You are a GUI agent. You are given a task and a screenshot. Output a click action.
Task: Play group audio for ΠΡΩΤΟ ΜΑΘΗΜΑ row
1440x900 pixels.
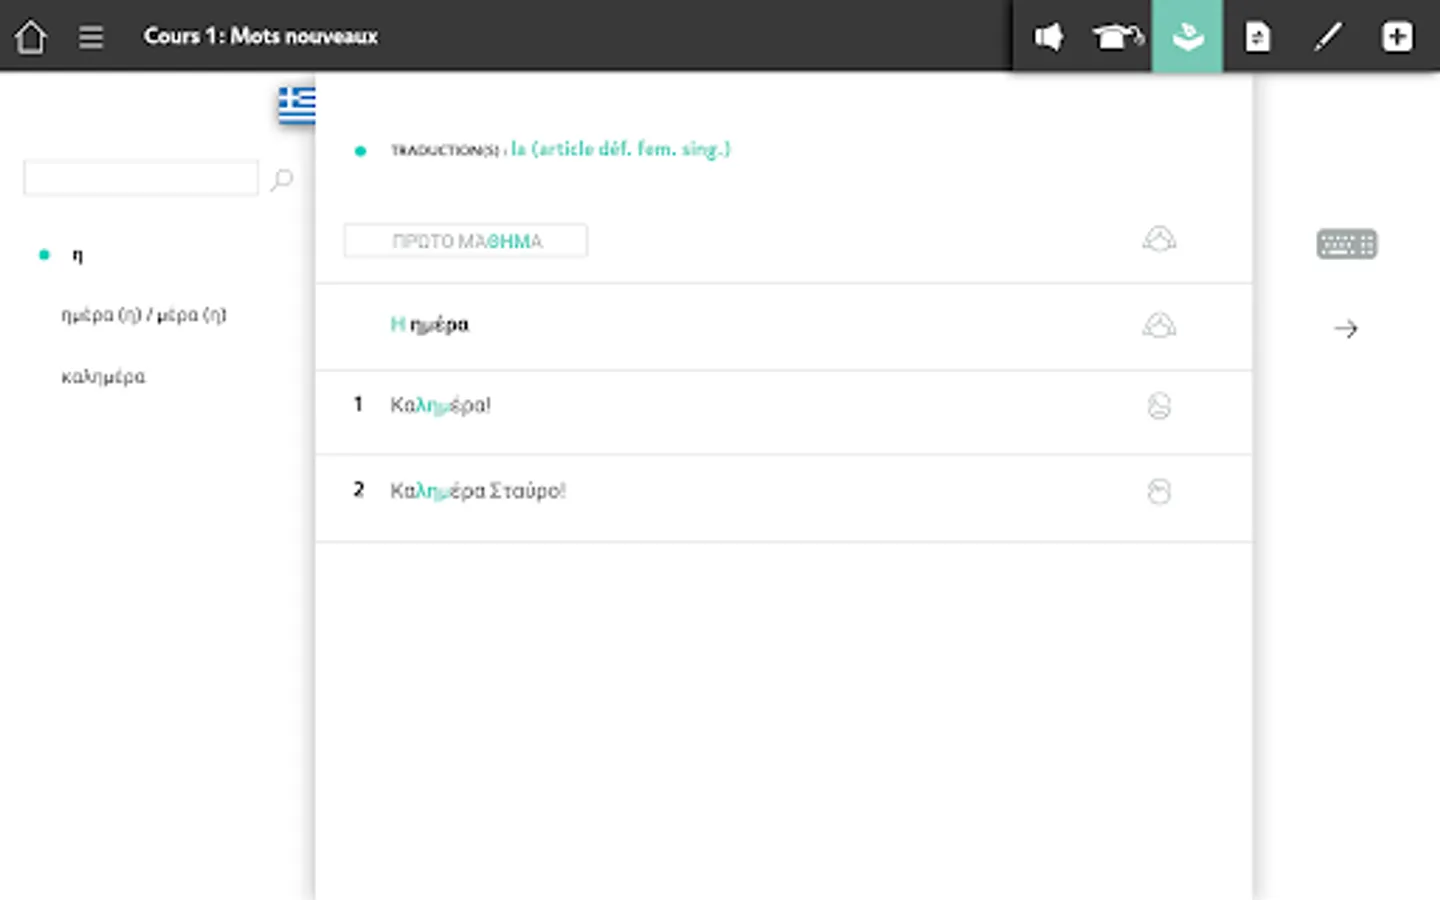pos(1159,240)
